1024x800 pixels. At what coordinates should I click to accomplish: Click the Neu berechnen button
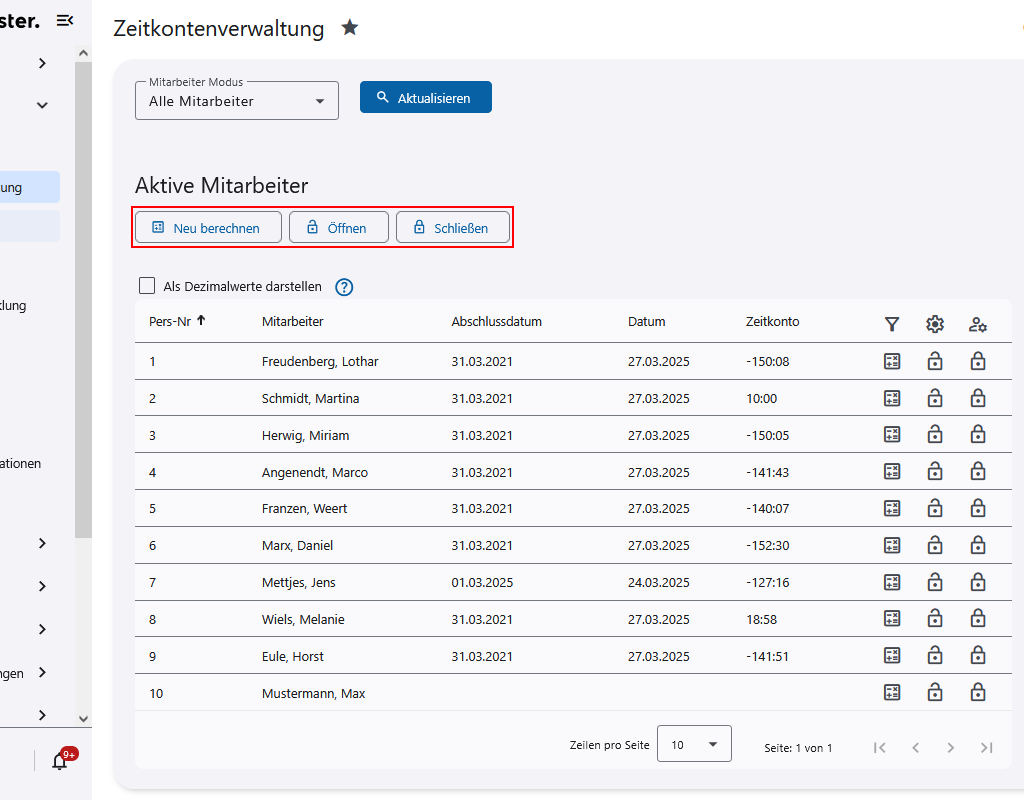(208, 228)
